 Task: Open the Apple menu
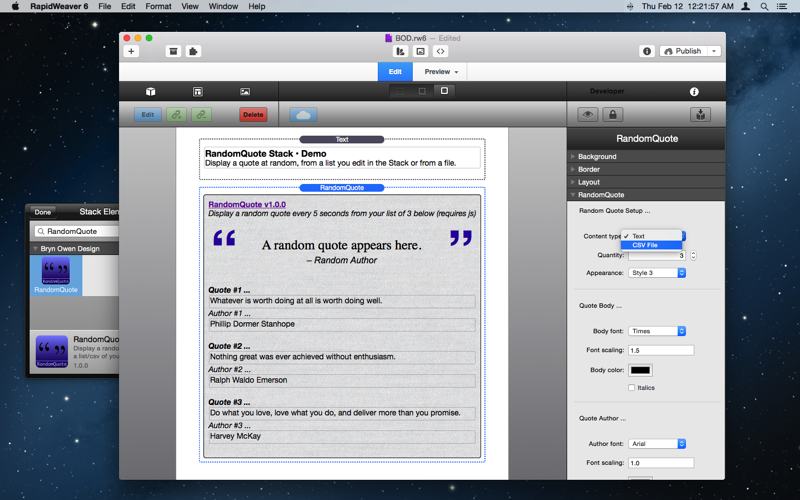point(15,6)
